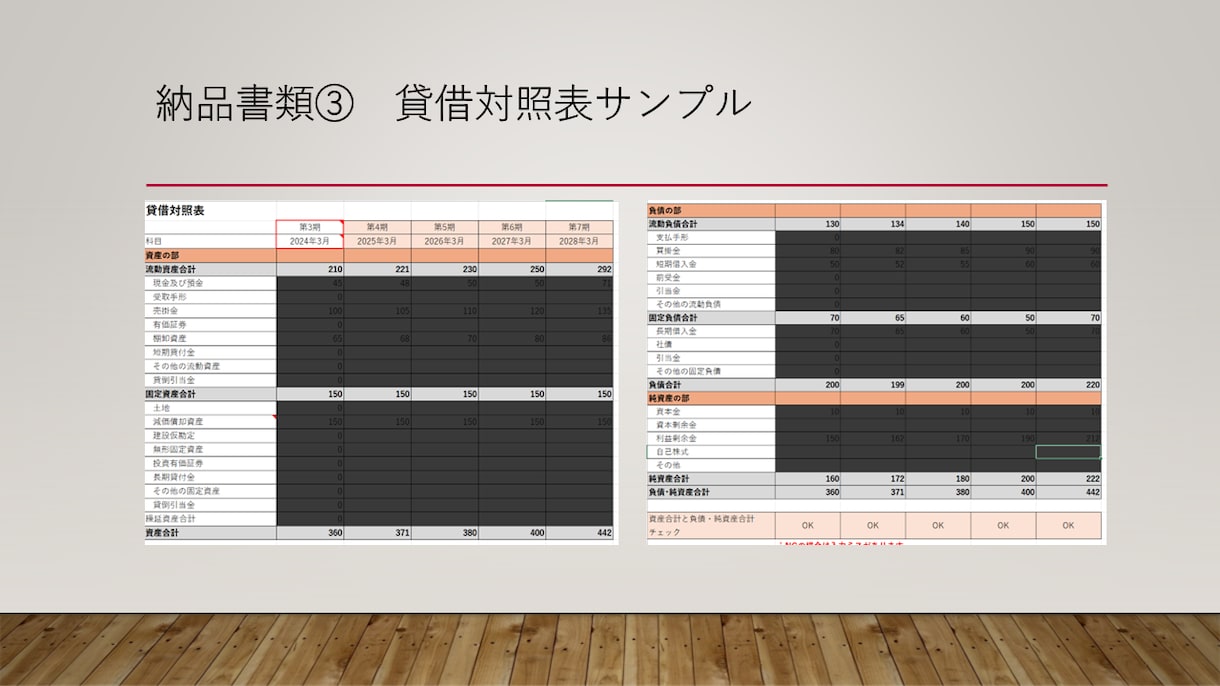
Task: Select the 負債の部 section header
Action: coord(711,211)
